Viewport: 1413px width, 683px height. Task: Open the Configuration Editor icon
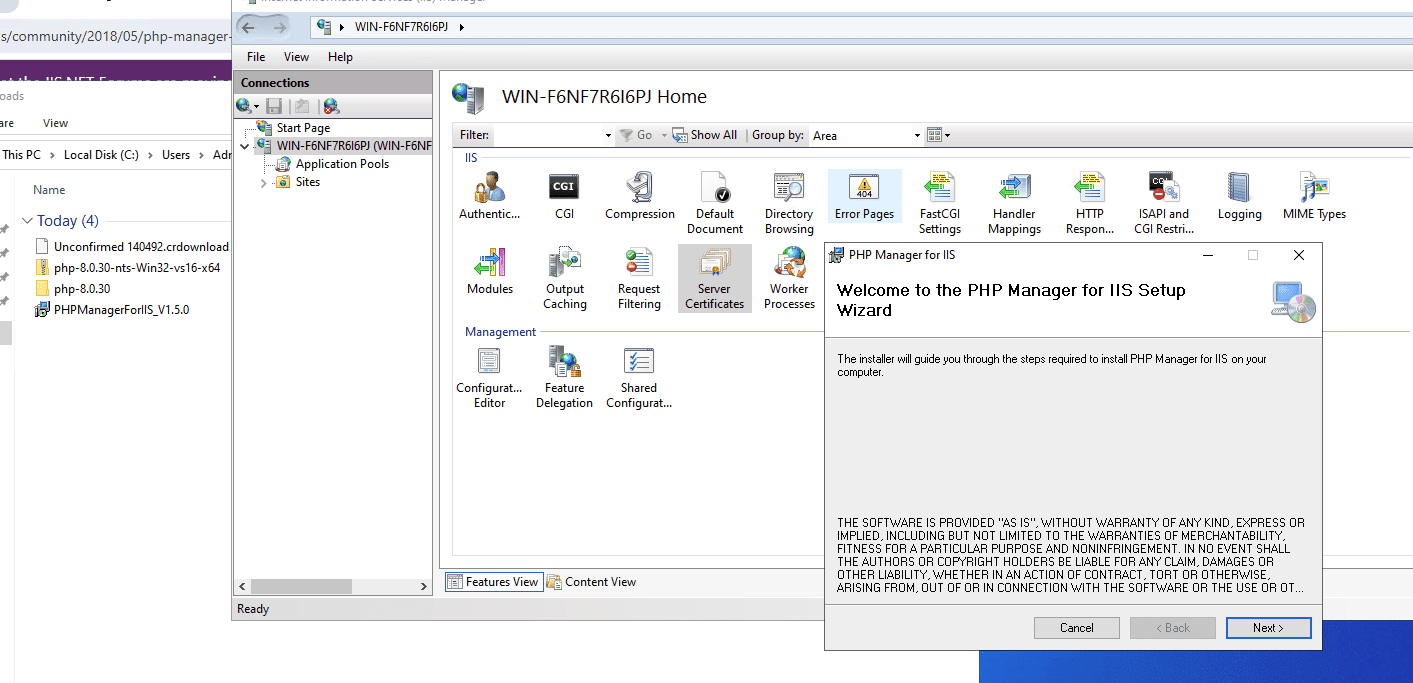click(489, 376)
